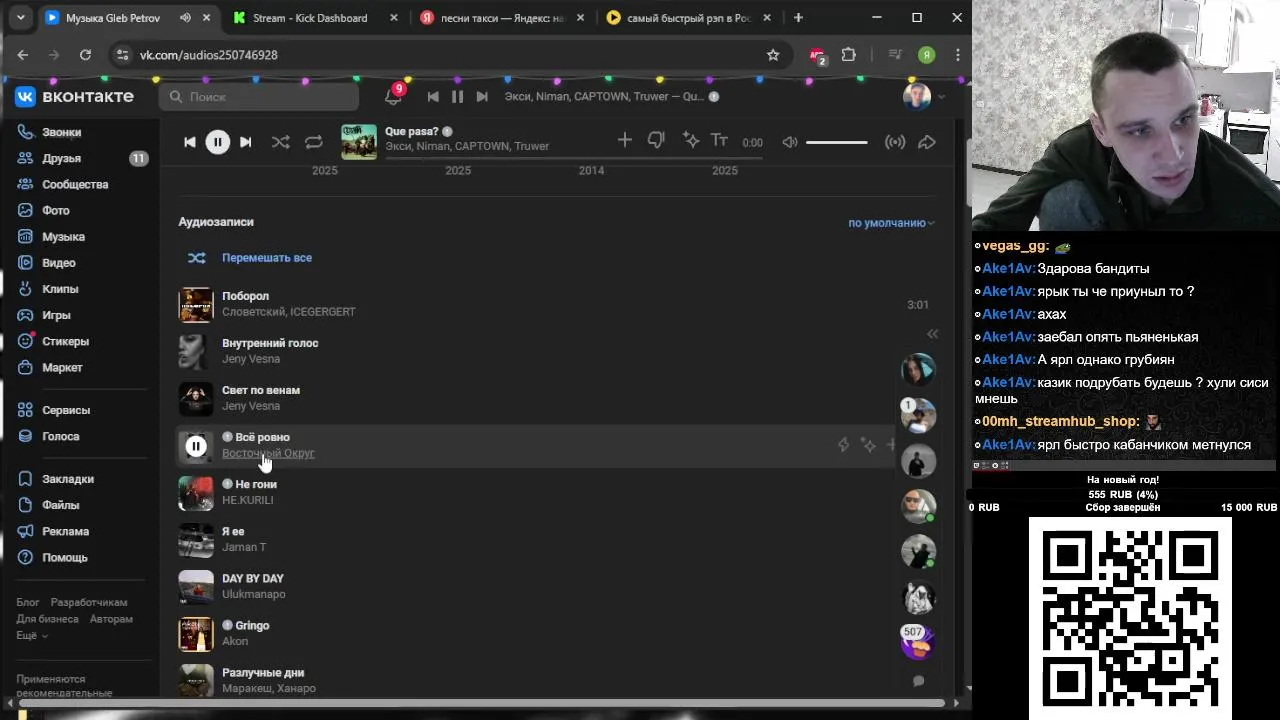The image size is (1280, 720).
Task: Open Сообщества in sidebar
Action: pos(75,184)
